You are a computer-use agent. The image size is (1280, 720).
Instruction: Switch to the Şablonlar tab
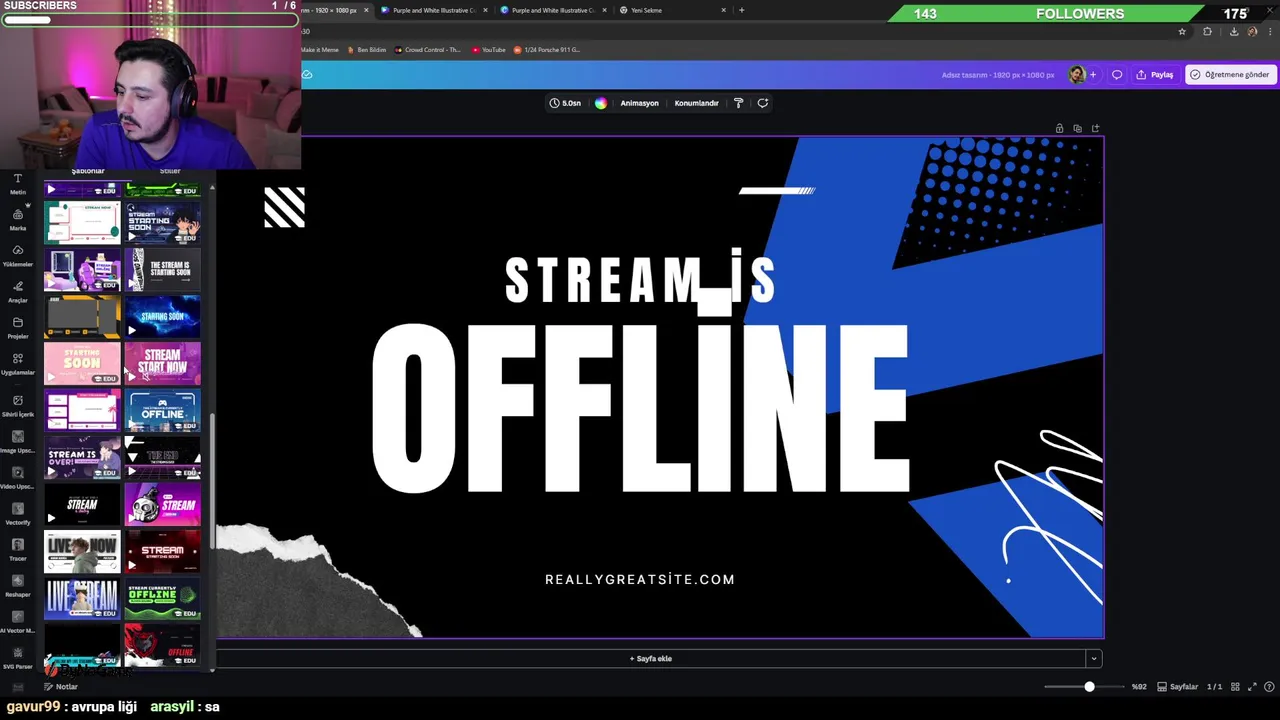tap(87, 171)
